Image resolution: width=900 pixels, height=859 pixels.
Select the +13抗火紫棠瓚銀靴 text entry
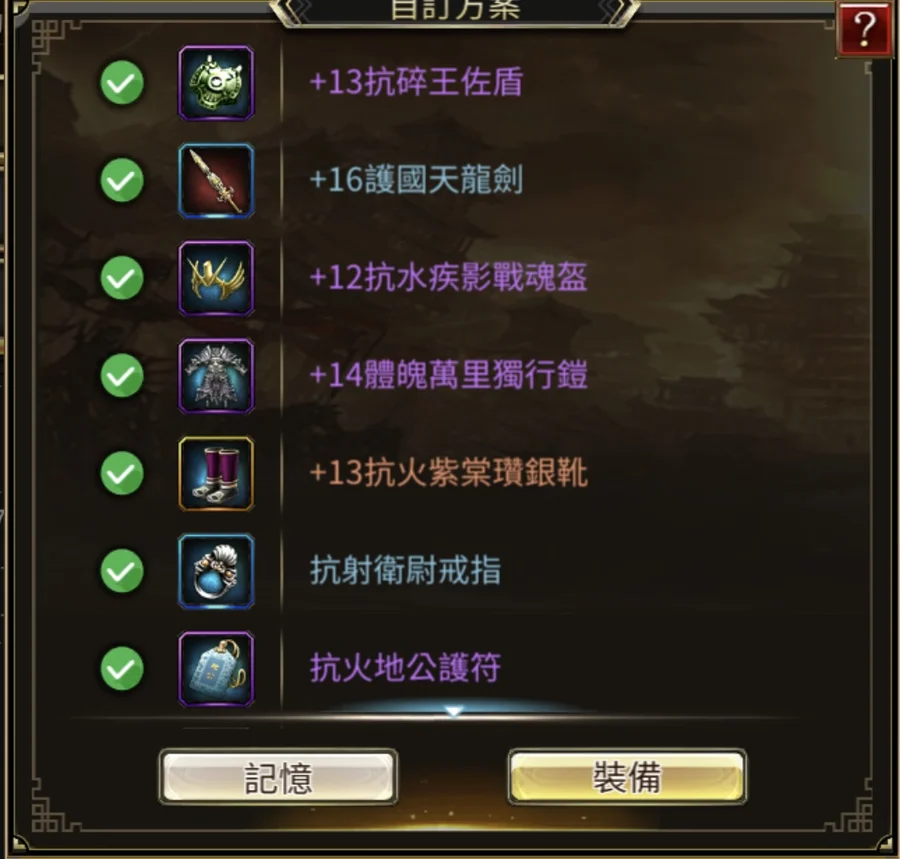pyautogui.click(x=448, y=473)
